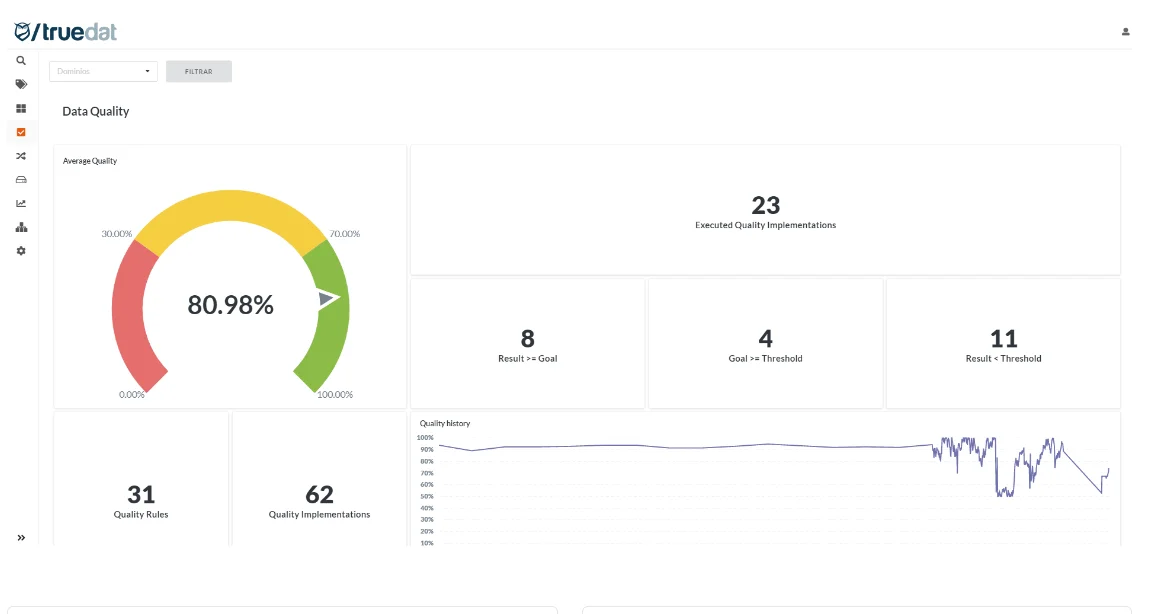
Task: Open the settings gear sidebar icon
Action: (x=21, y=251)
